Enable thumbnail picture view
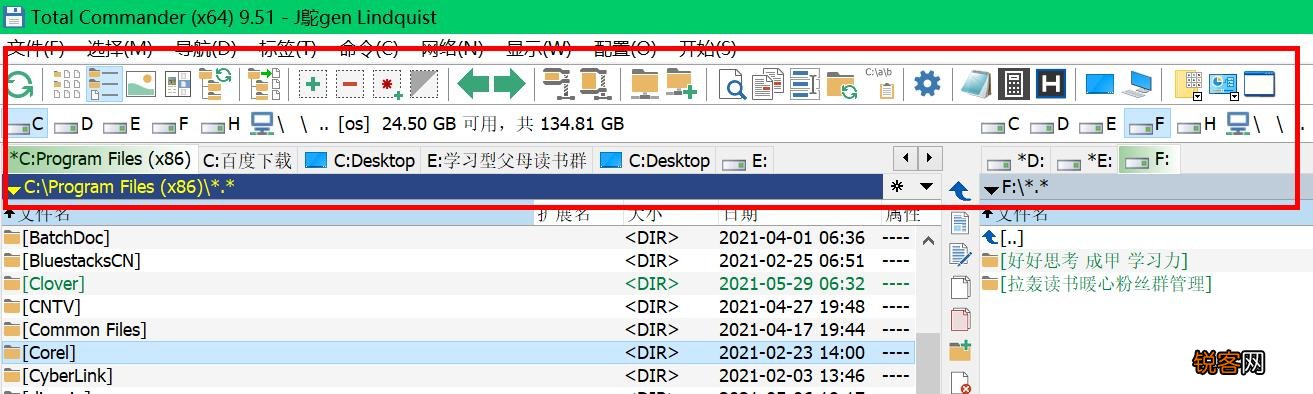The width and height of the screenshot is (1313, 394). pos(141,84)
